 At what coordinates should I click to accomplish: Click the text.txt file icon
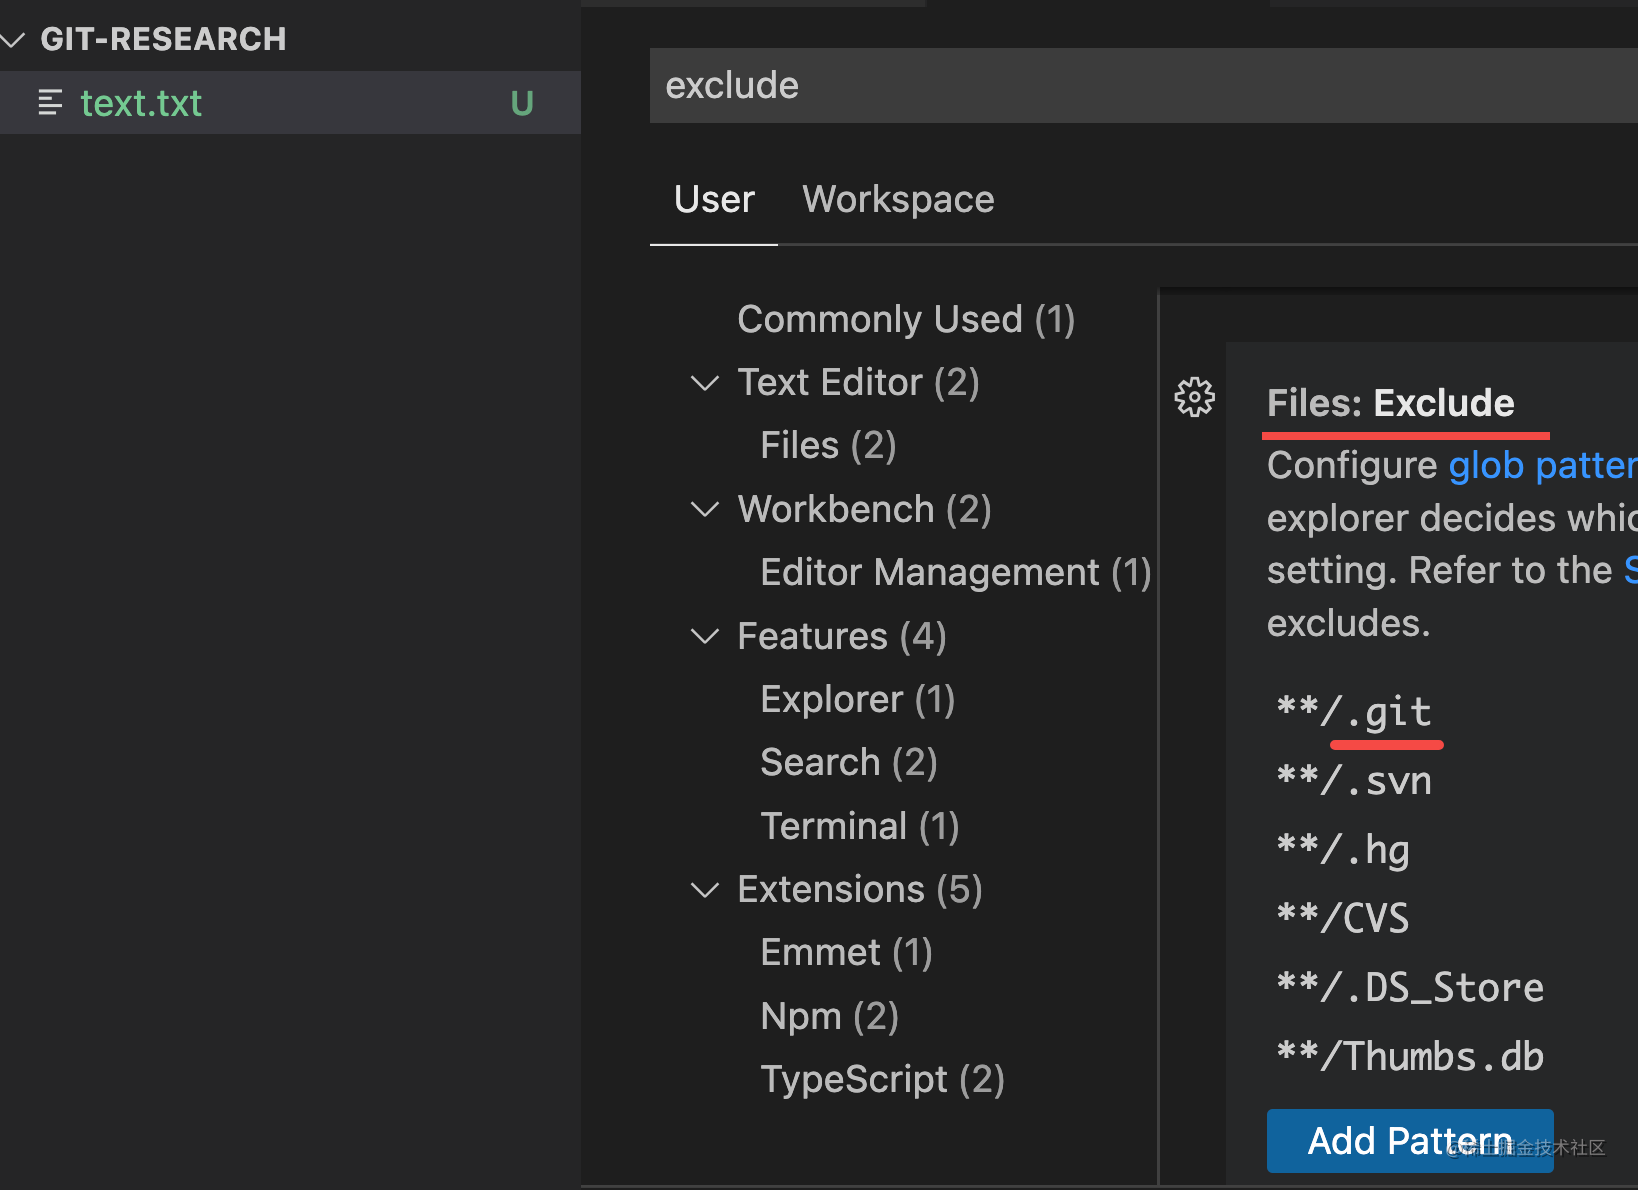(50, 103)
